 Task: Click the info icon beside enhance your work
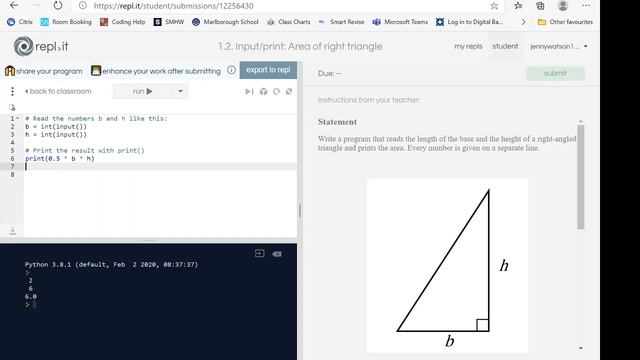coord(231,70)
